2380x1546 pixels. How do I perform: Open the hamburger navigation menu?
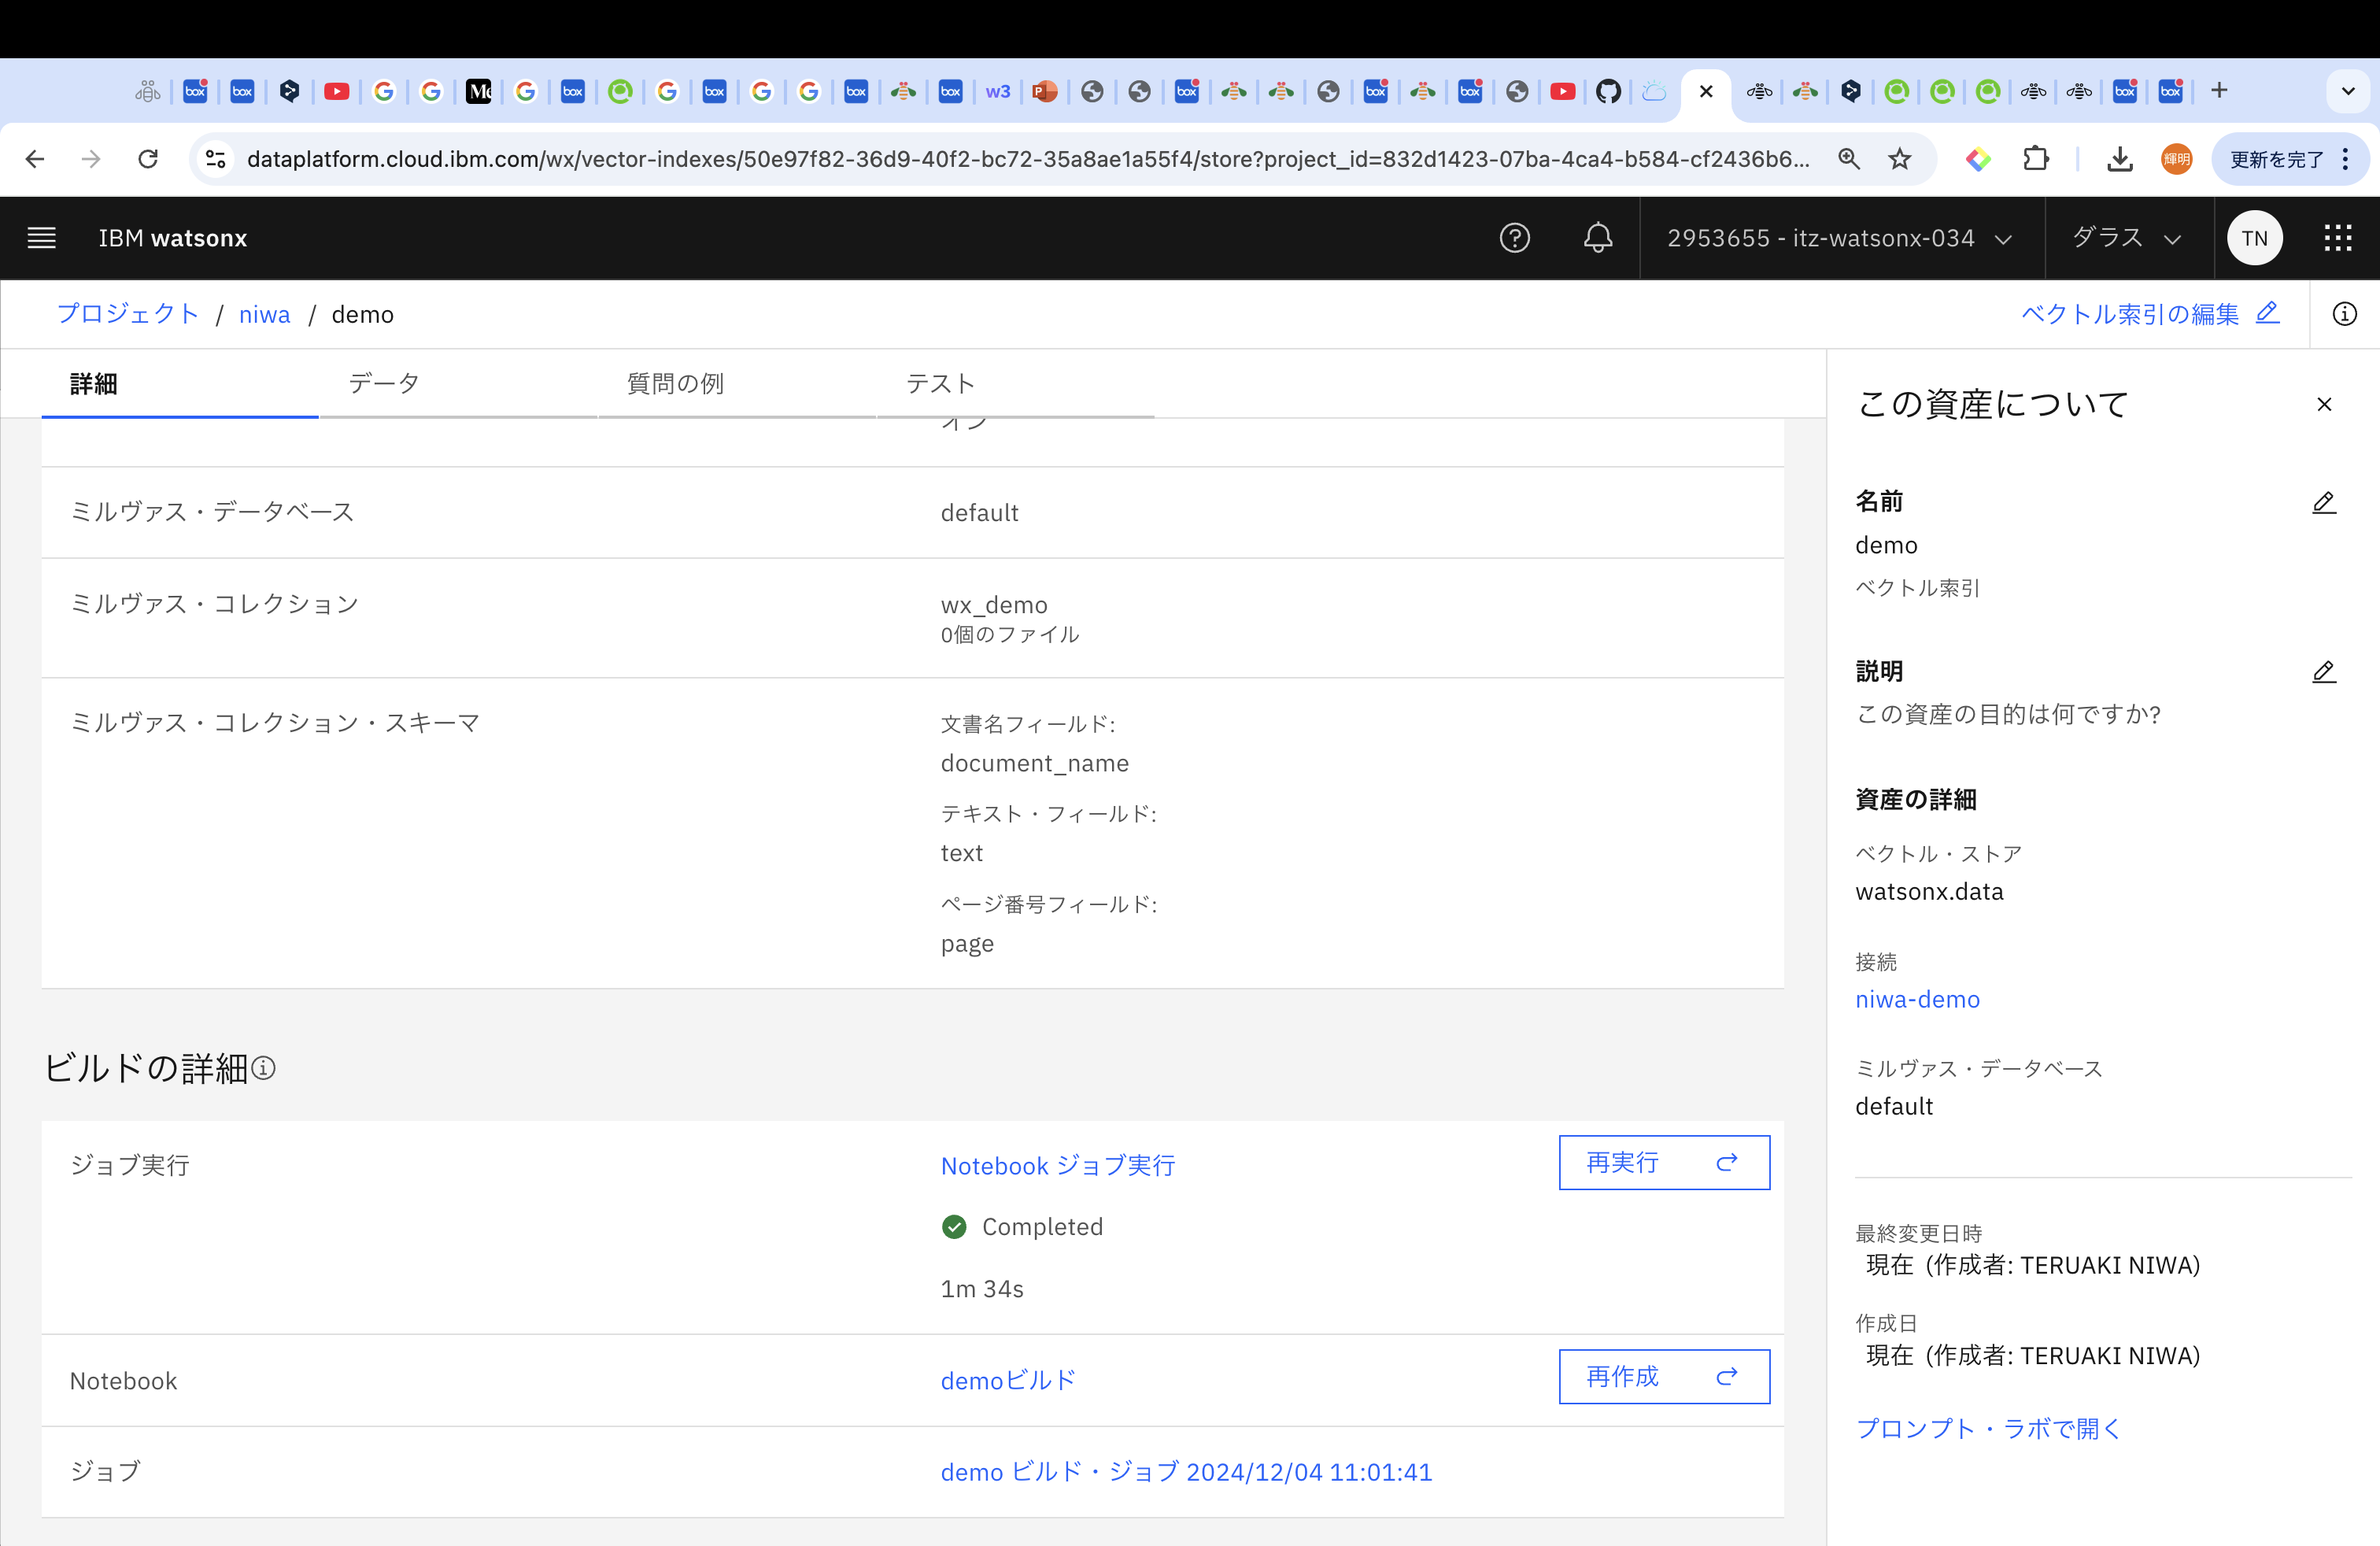[x=41, y=238]
